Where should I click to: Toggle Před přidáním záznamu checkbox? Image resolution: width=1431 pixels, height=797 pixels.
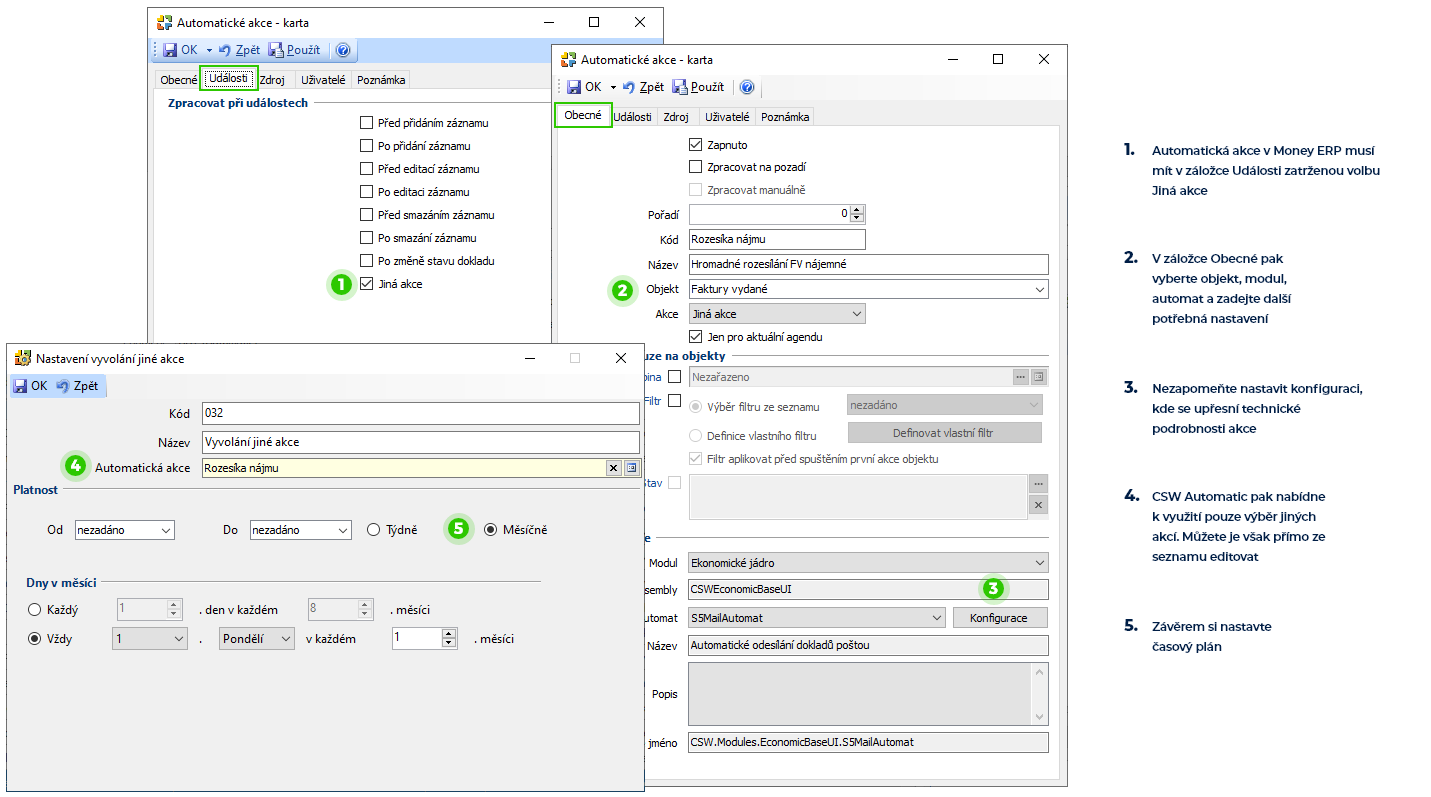[366, 123]
